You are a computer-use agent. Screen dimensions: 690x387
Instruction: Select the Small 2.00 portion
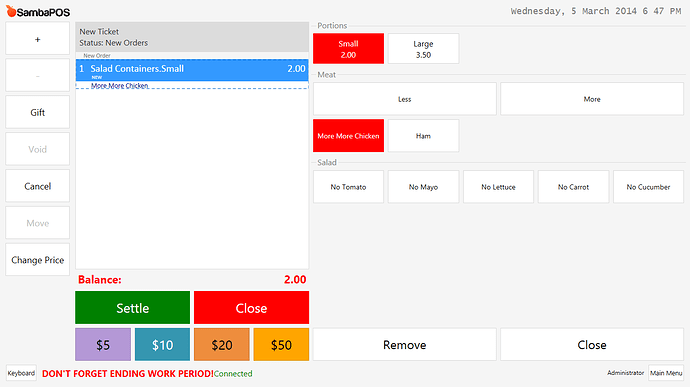coord(348,49)
